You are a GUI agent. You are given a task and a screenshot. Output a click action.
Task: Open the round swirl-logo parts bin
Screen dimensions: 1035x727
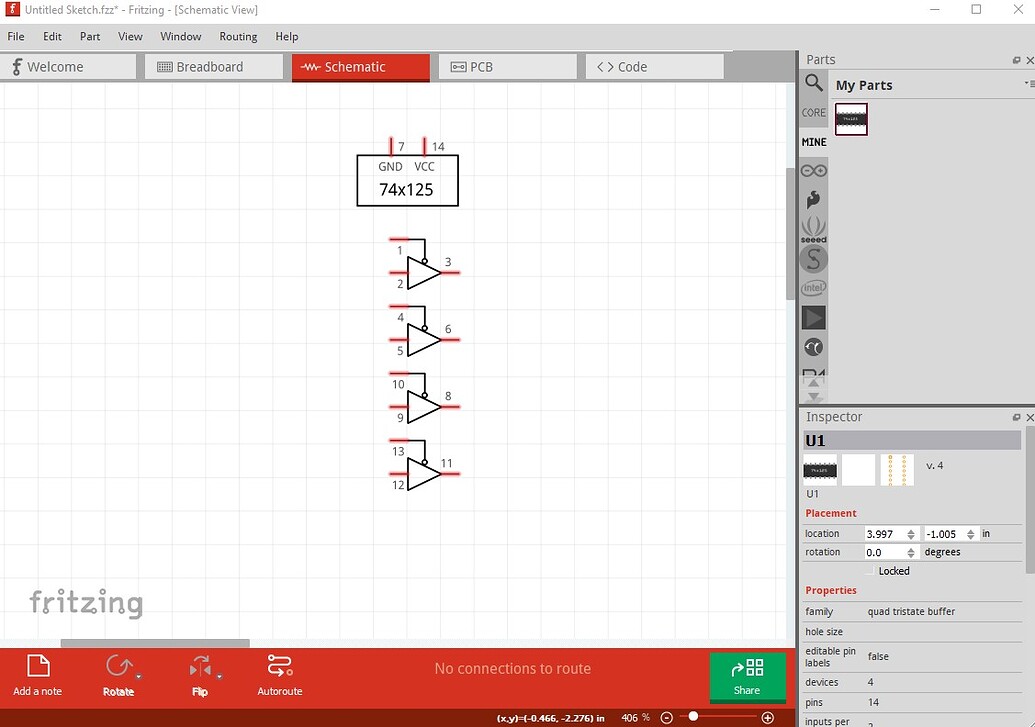click(x=813, y=347)
